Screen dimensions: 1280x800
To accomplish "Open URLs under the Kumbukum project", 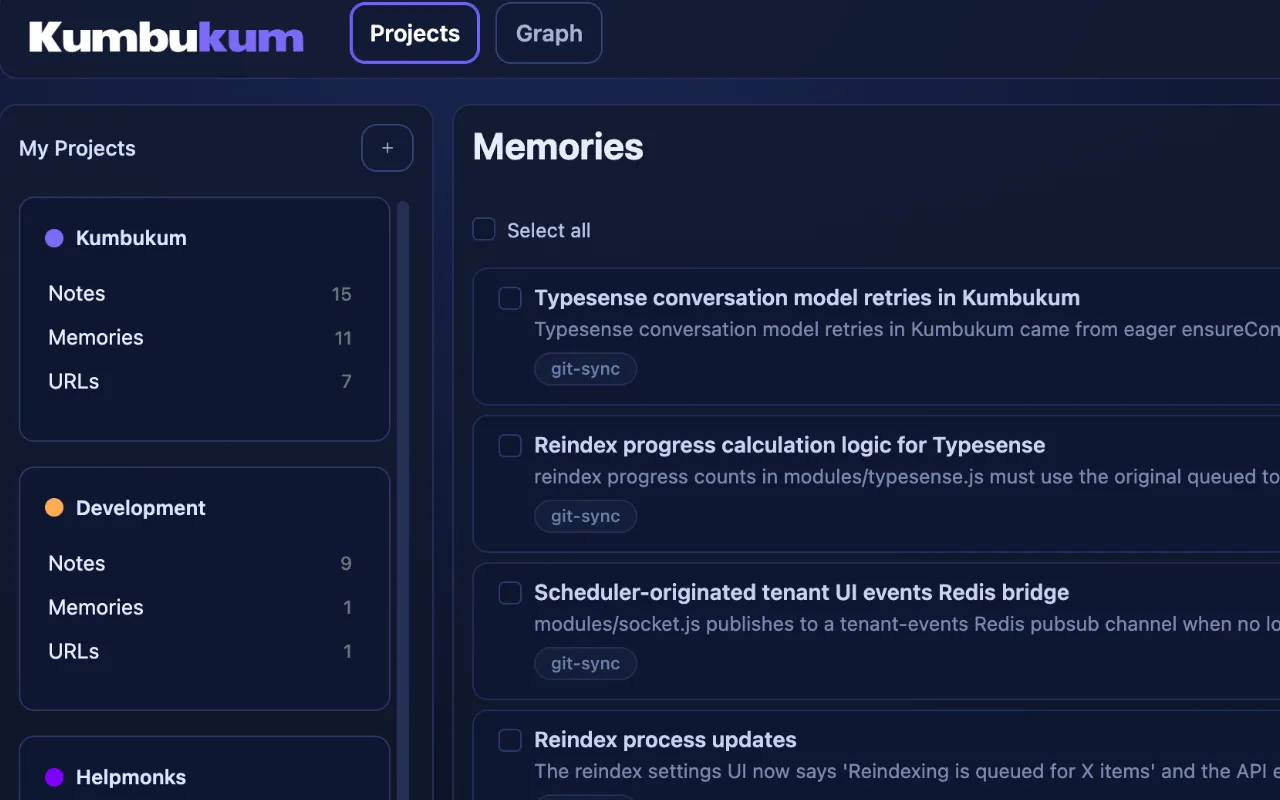I will click(x=73, y=381).
